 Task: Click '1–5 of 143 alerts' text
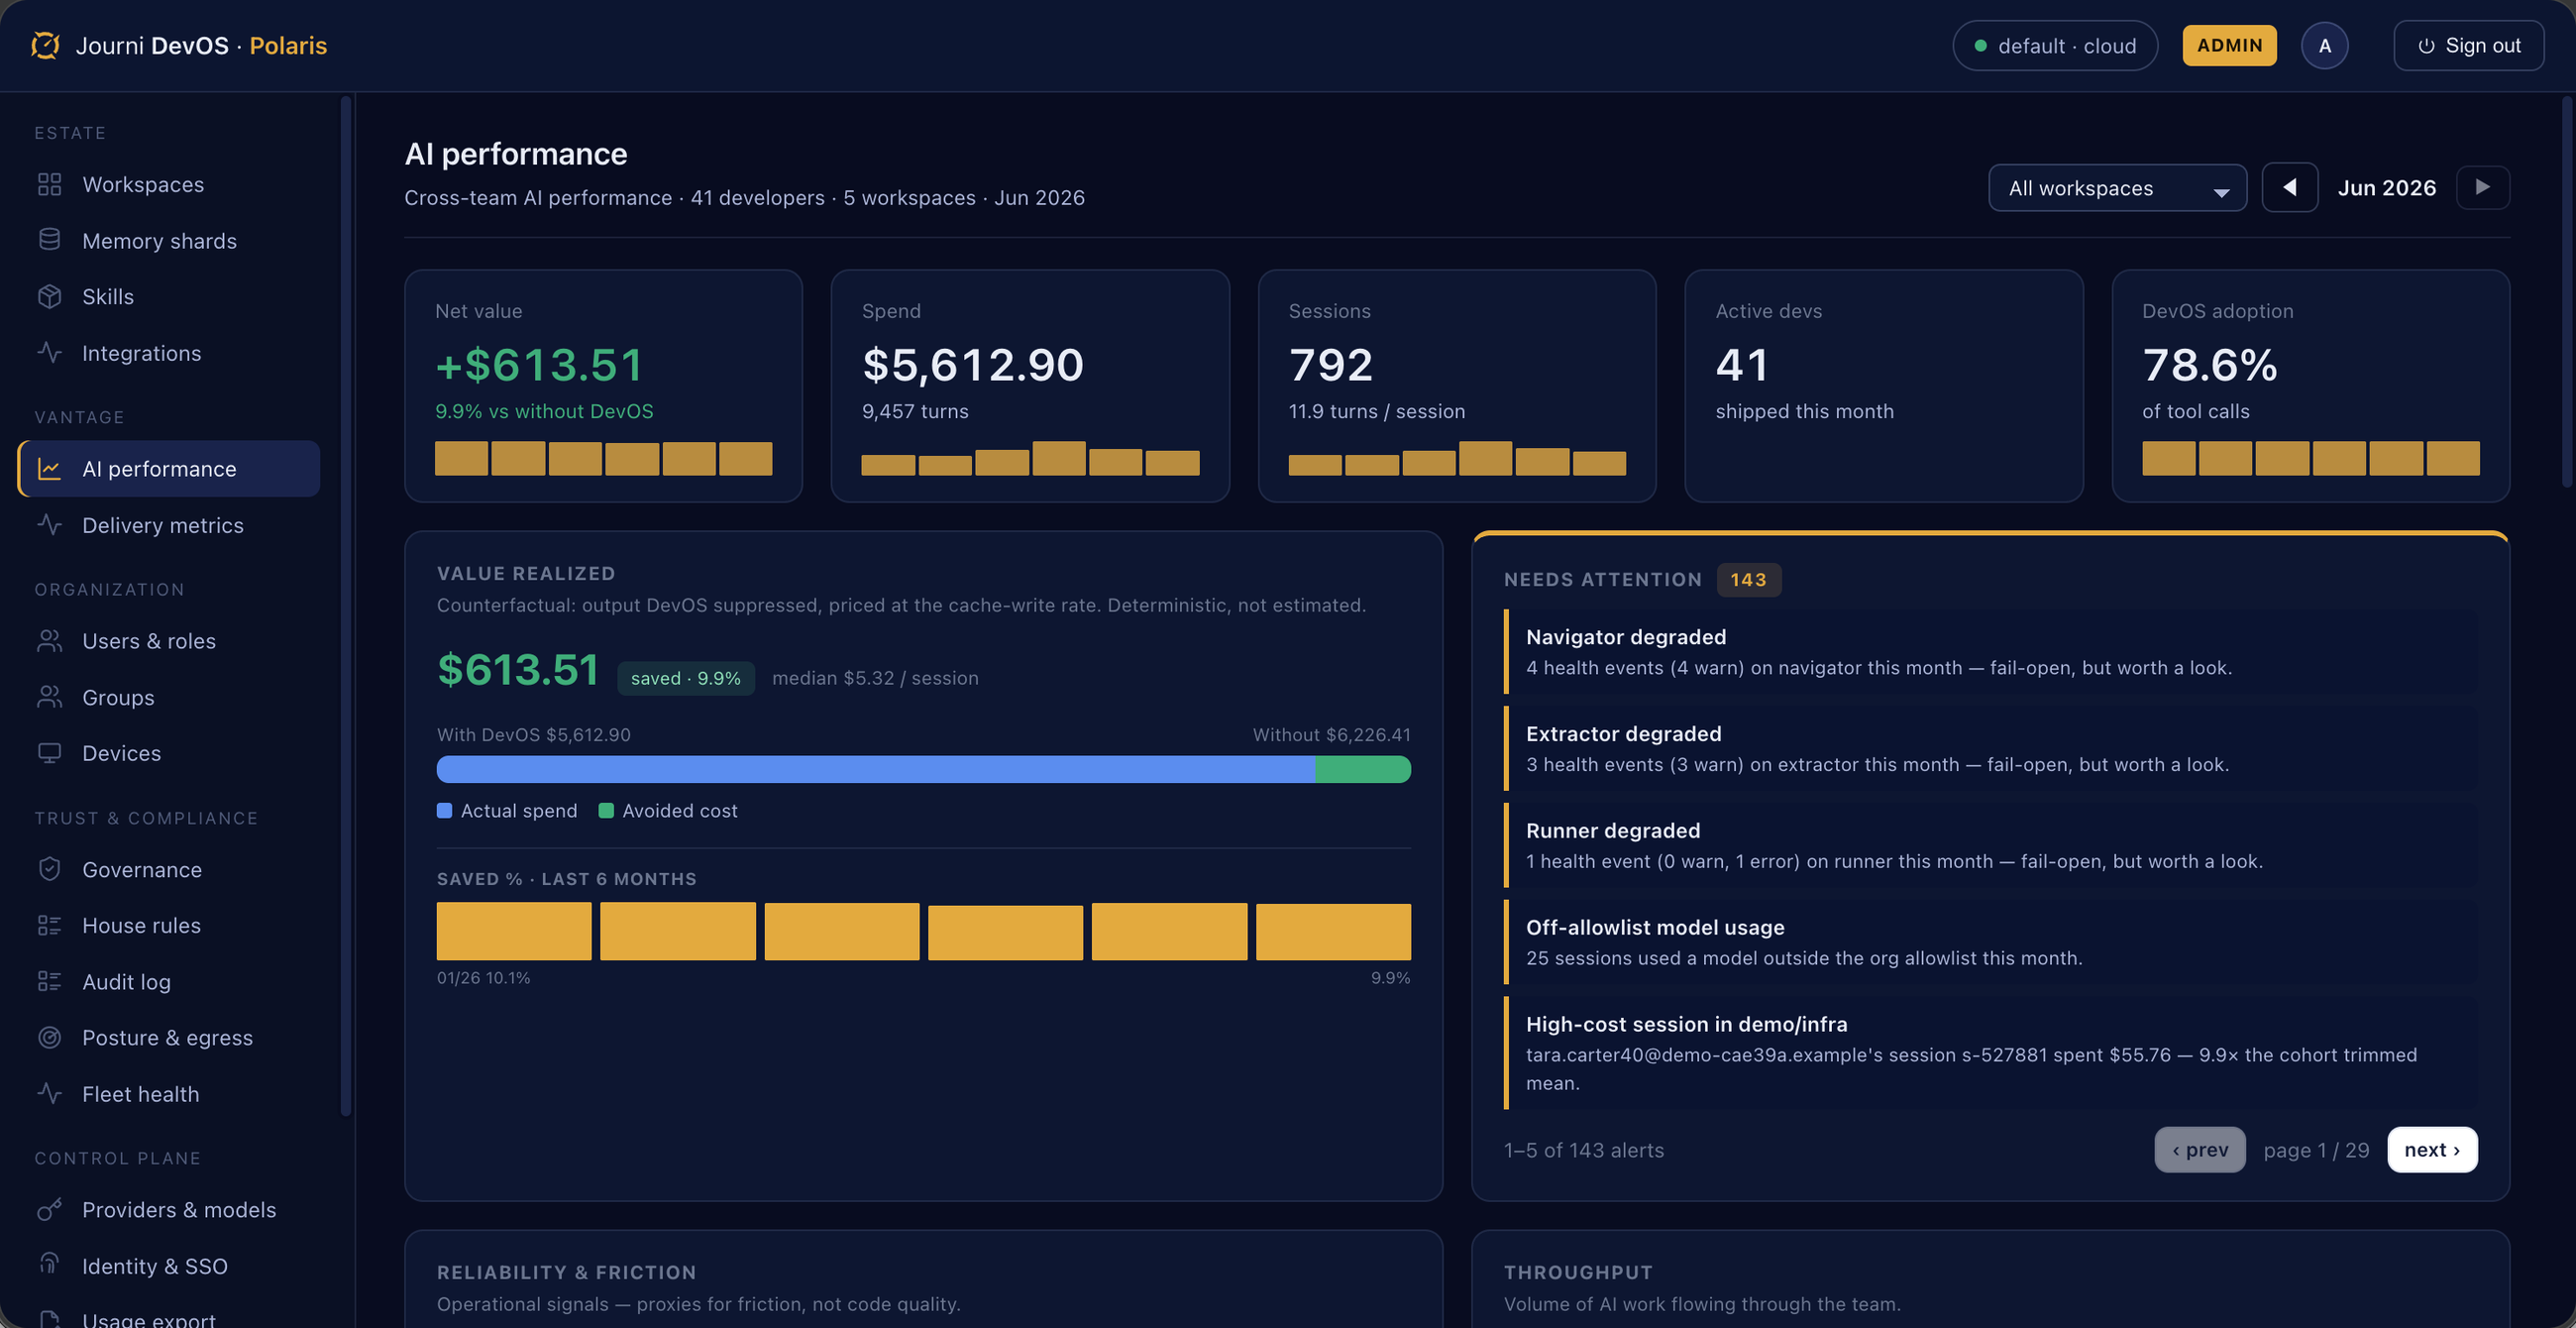click(x=1584, y=1150)
